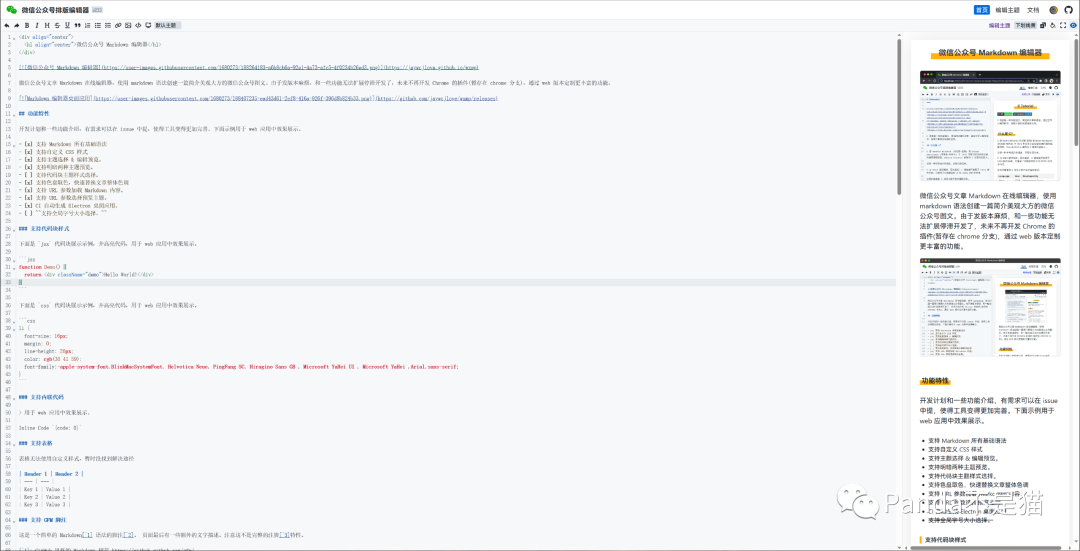Click the 'Inline Code `{code: 0}`' line
1080x551 pixels.
click(x=50, y=428)
